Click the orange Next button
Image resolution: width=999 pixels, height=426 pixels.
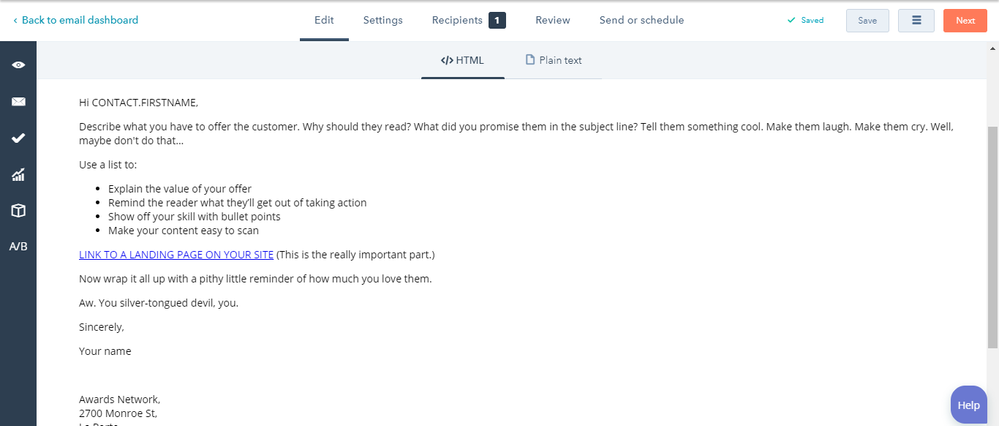(965, 20)
